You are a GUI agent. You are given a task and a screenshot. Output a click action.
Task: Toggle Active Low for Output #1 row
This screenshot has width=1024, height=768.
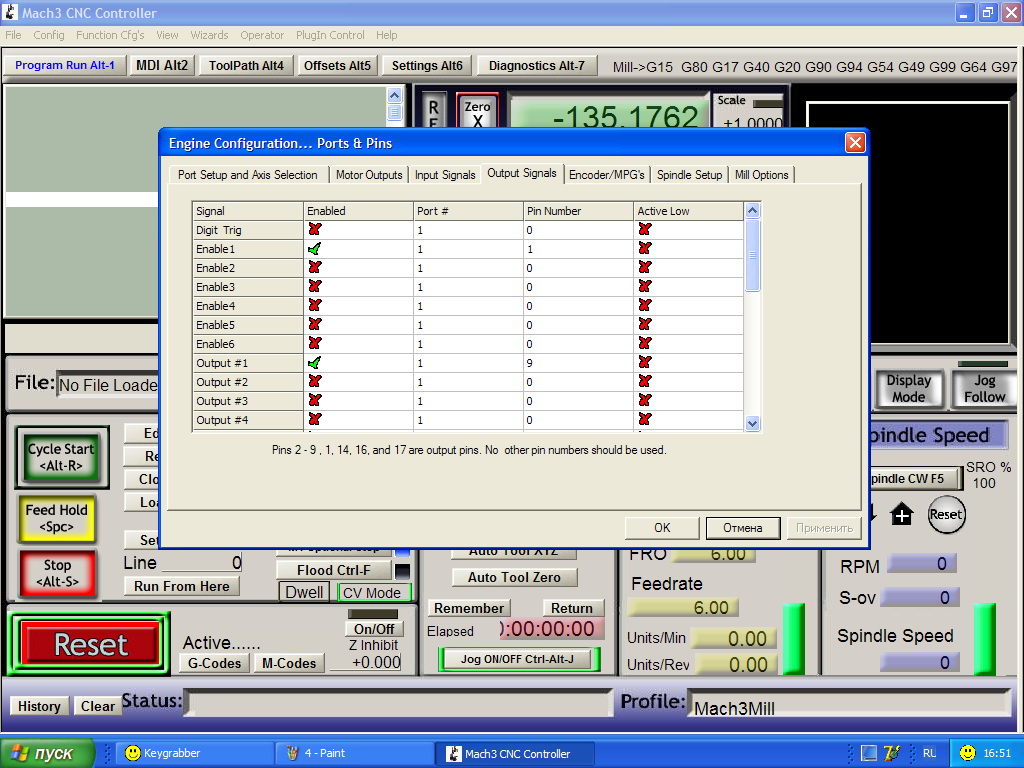point(645,362)
